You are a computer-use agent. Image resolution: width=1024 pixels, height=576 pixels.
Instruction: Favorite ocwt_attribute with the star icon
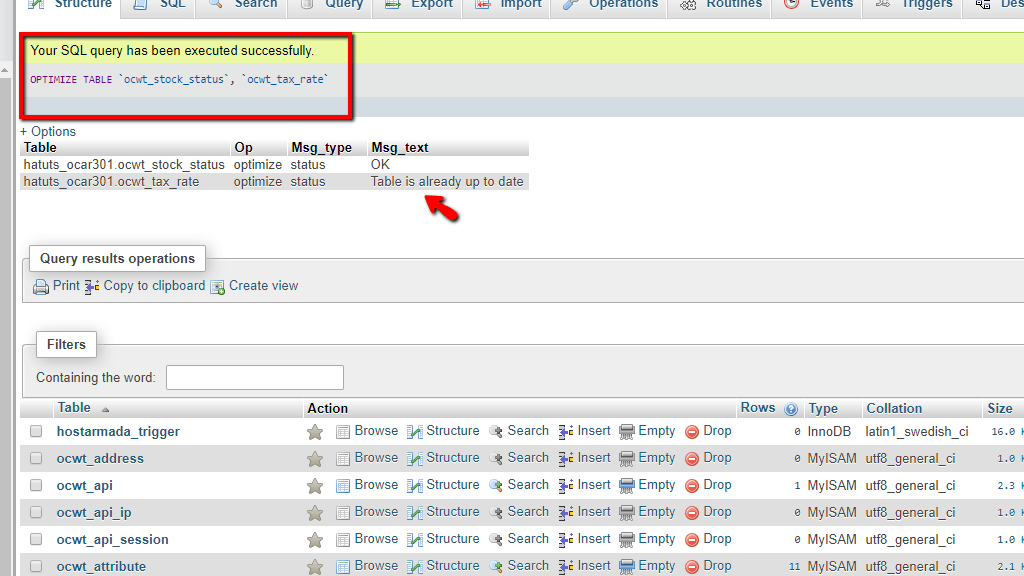tap(315, 567)
